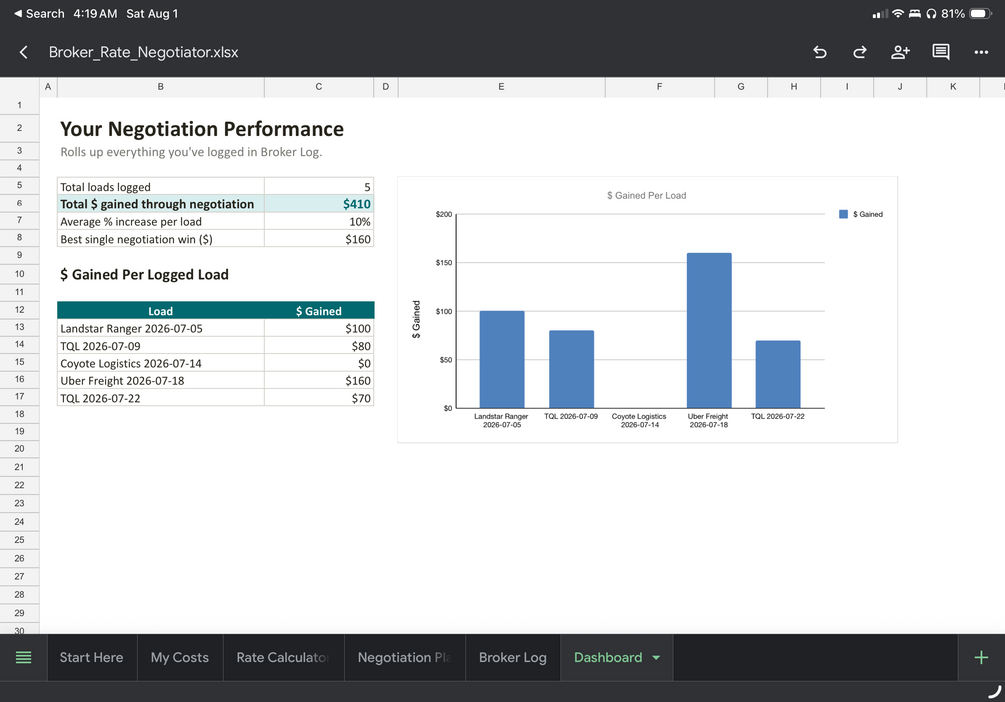Screen dimensions: 1005x702
Task: Tap the back arrow next to filename
Action: (x=24, y=52)
